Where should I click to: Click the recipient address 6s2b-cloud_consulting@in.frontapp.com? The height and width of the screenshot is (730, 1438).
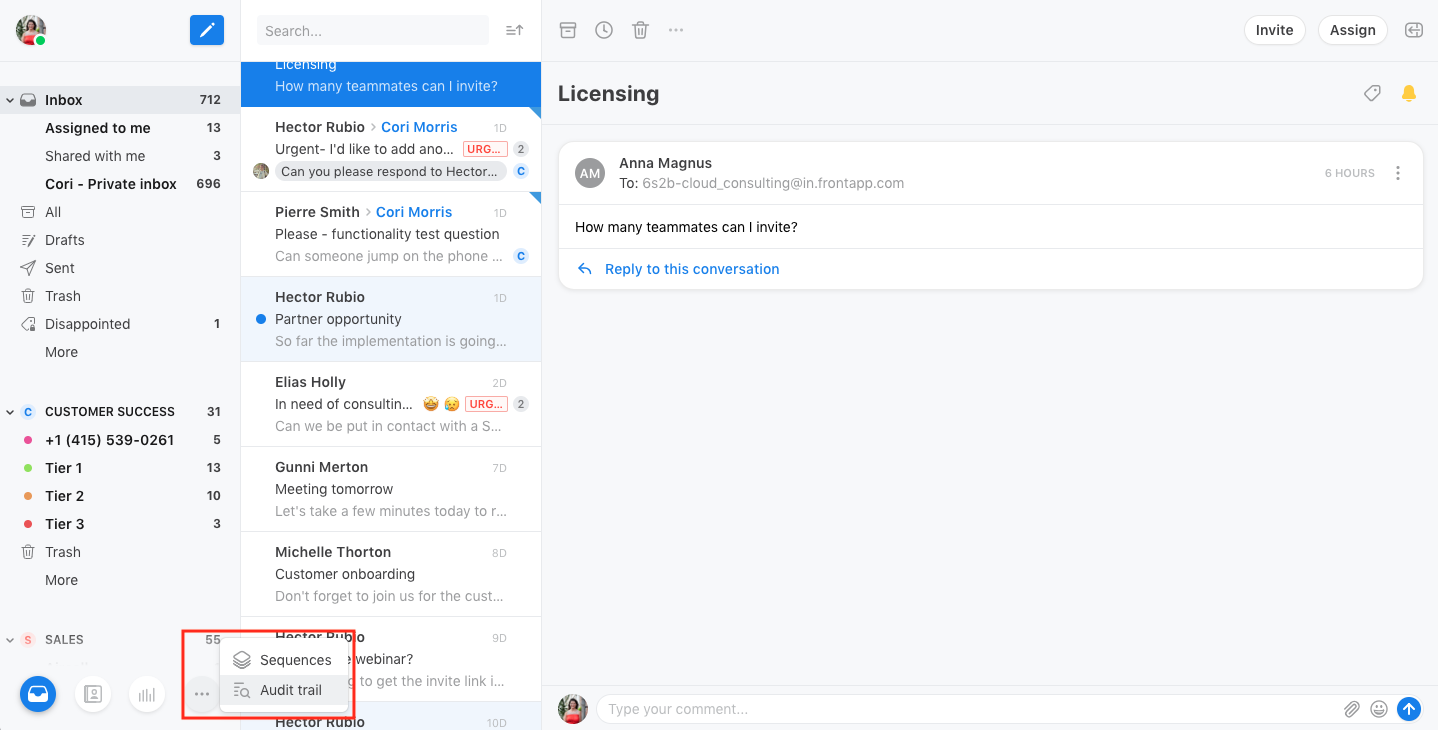(x=773, y=183)
